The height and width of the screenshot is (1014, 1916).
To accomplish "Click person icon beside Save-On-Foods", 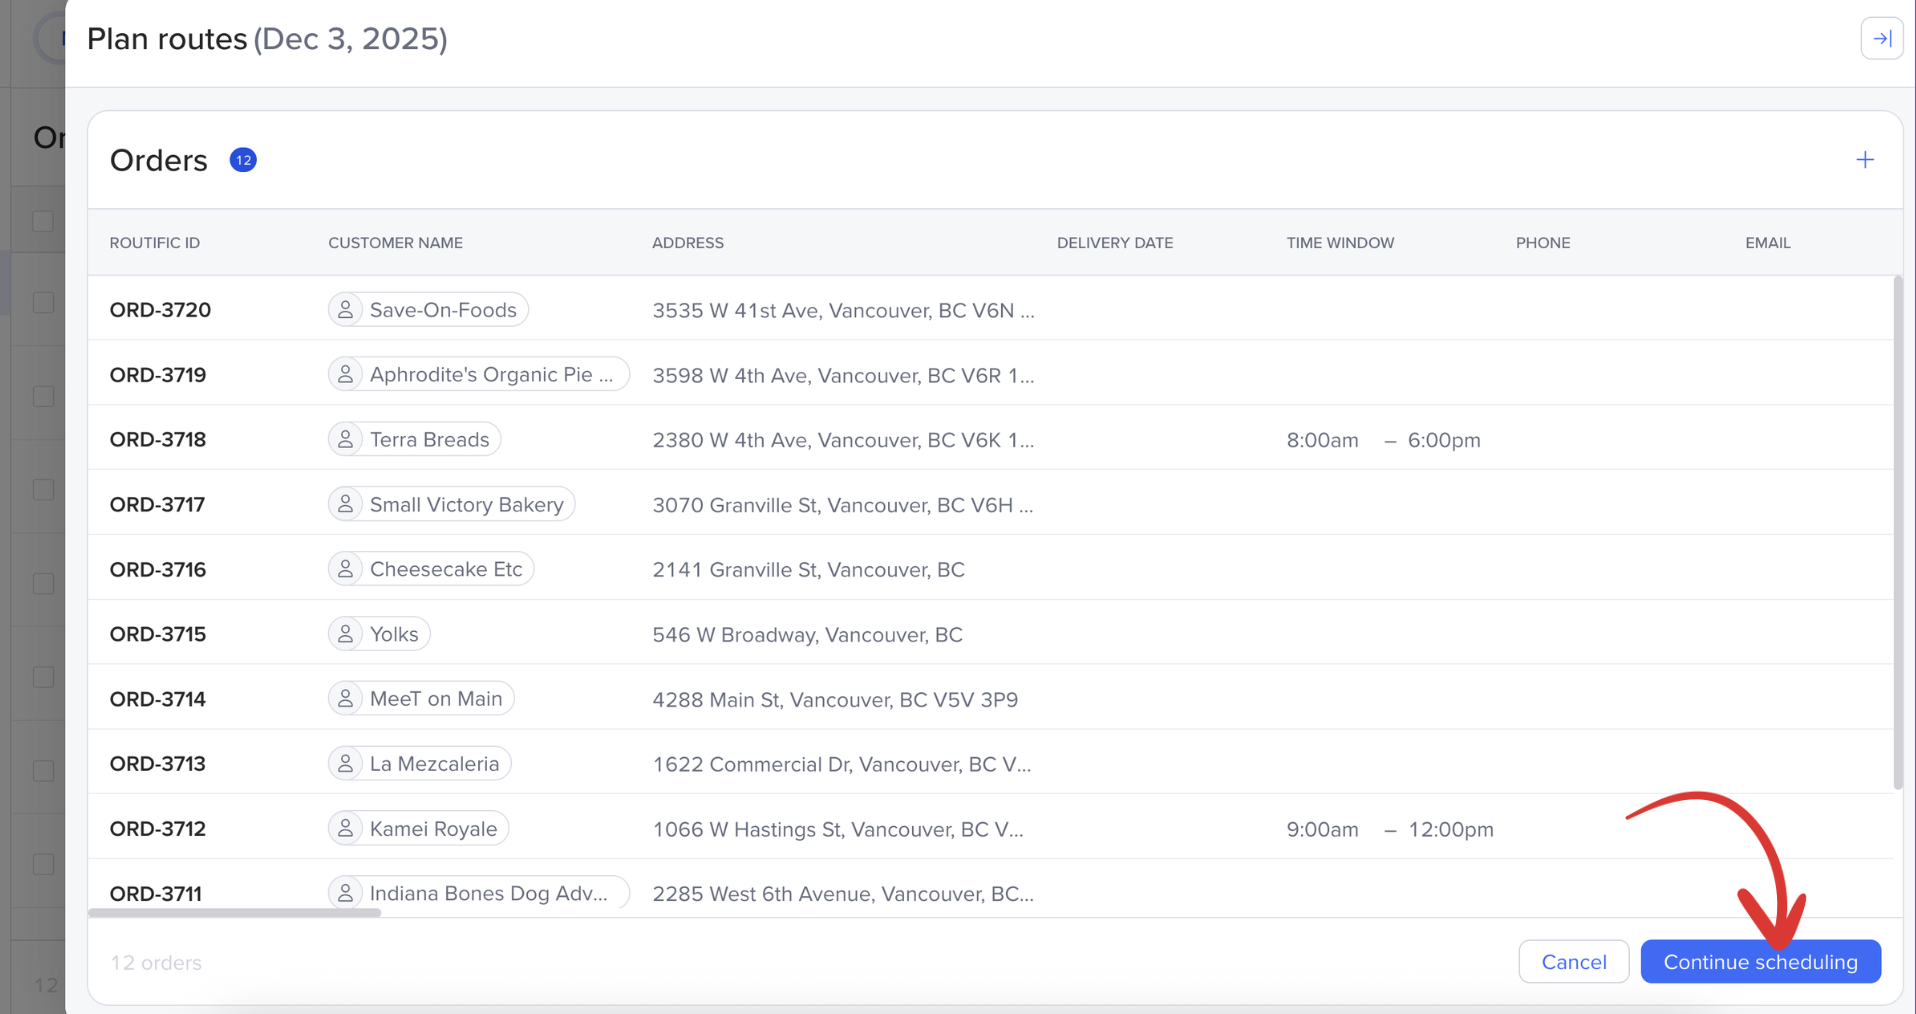I will click(345, 310).
